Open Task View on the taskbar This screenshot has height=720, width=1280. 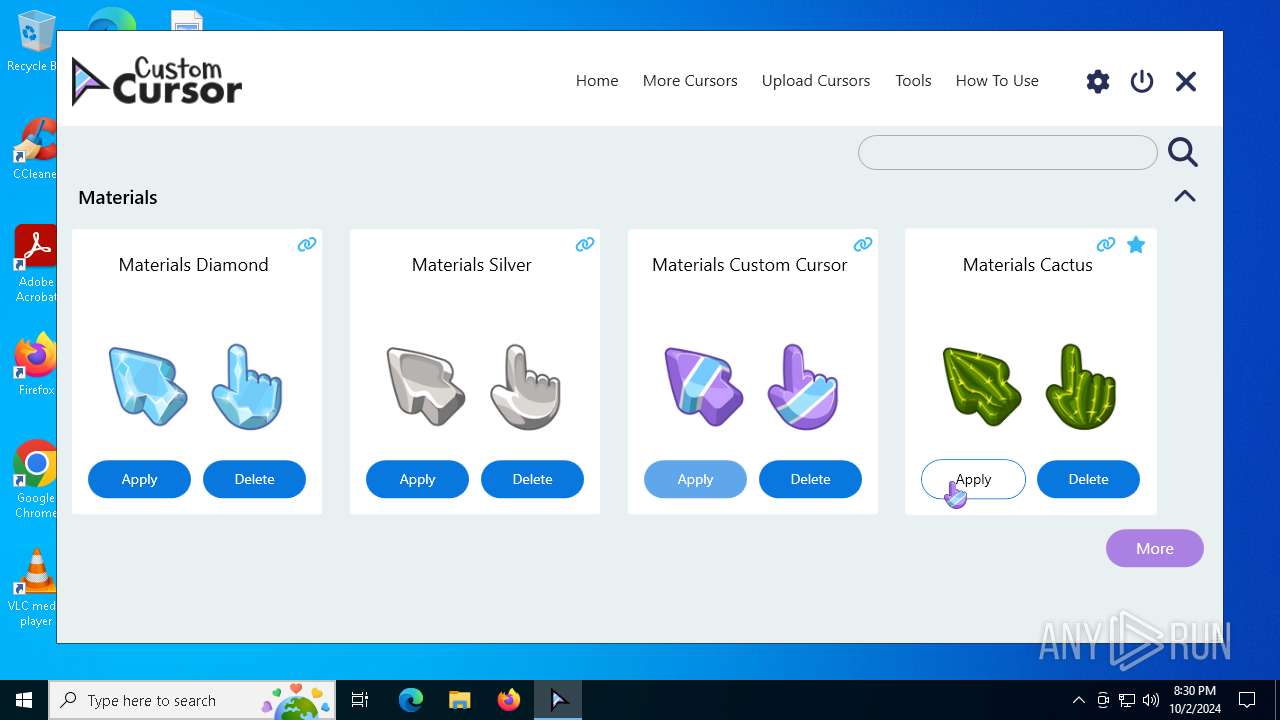click(x=360, y=700)
